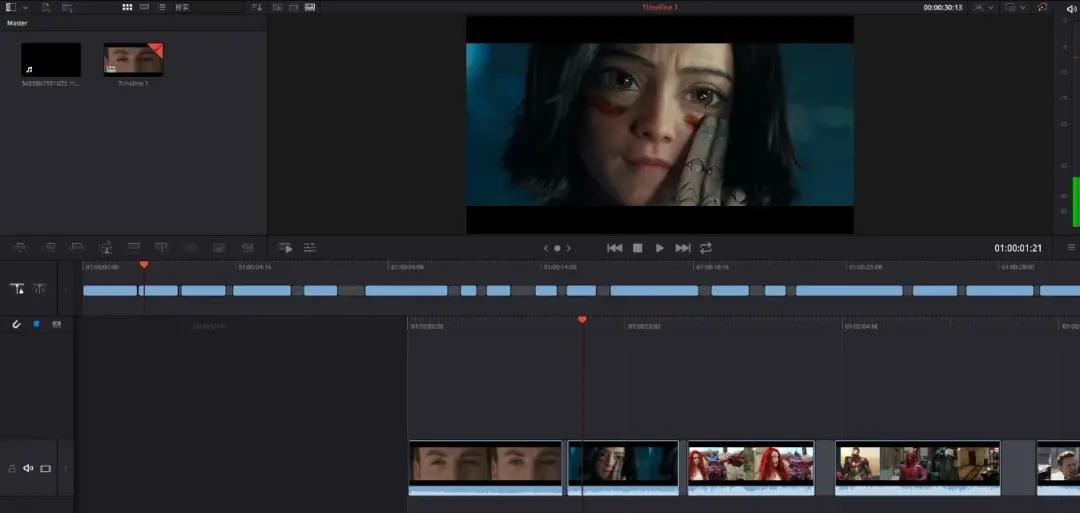
Task: Select the source tape viewer mode icon
Action: [293, 7]
